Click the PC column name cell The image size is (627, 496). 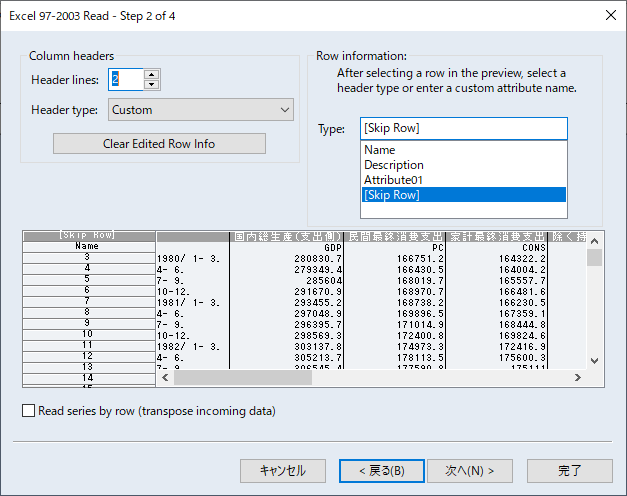(x=395, y=248)
